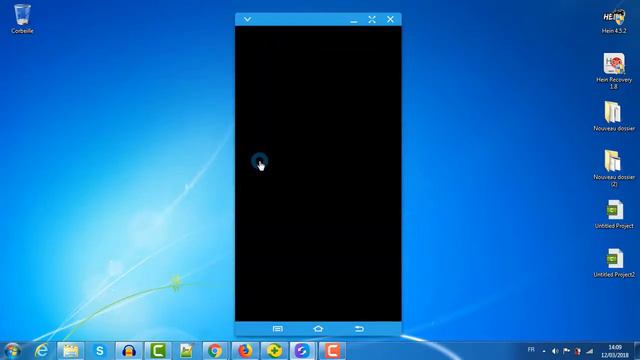
Task: Show hidden system tray icons
Action: click(544, 351)
